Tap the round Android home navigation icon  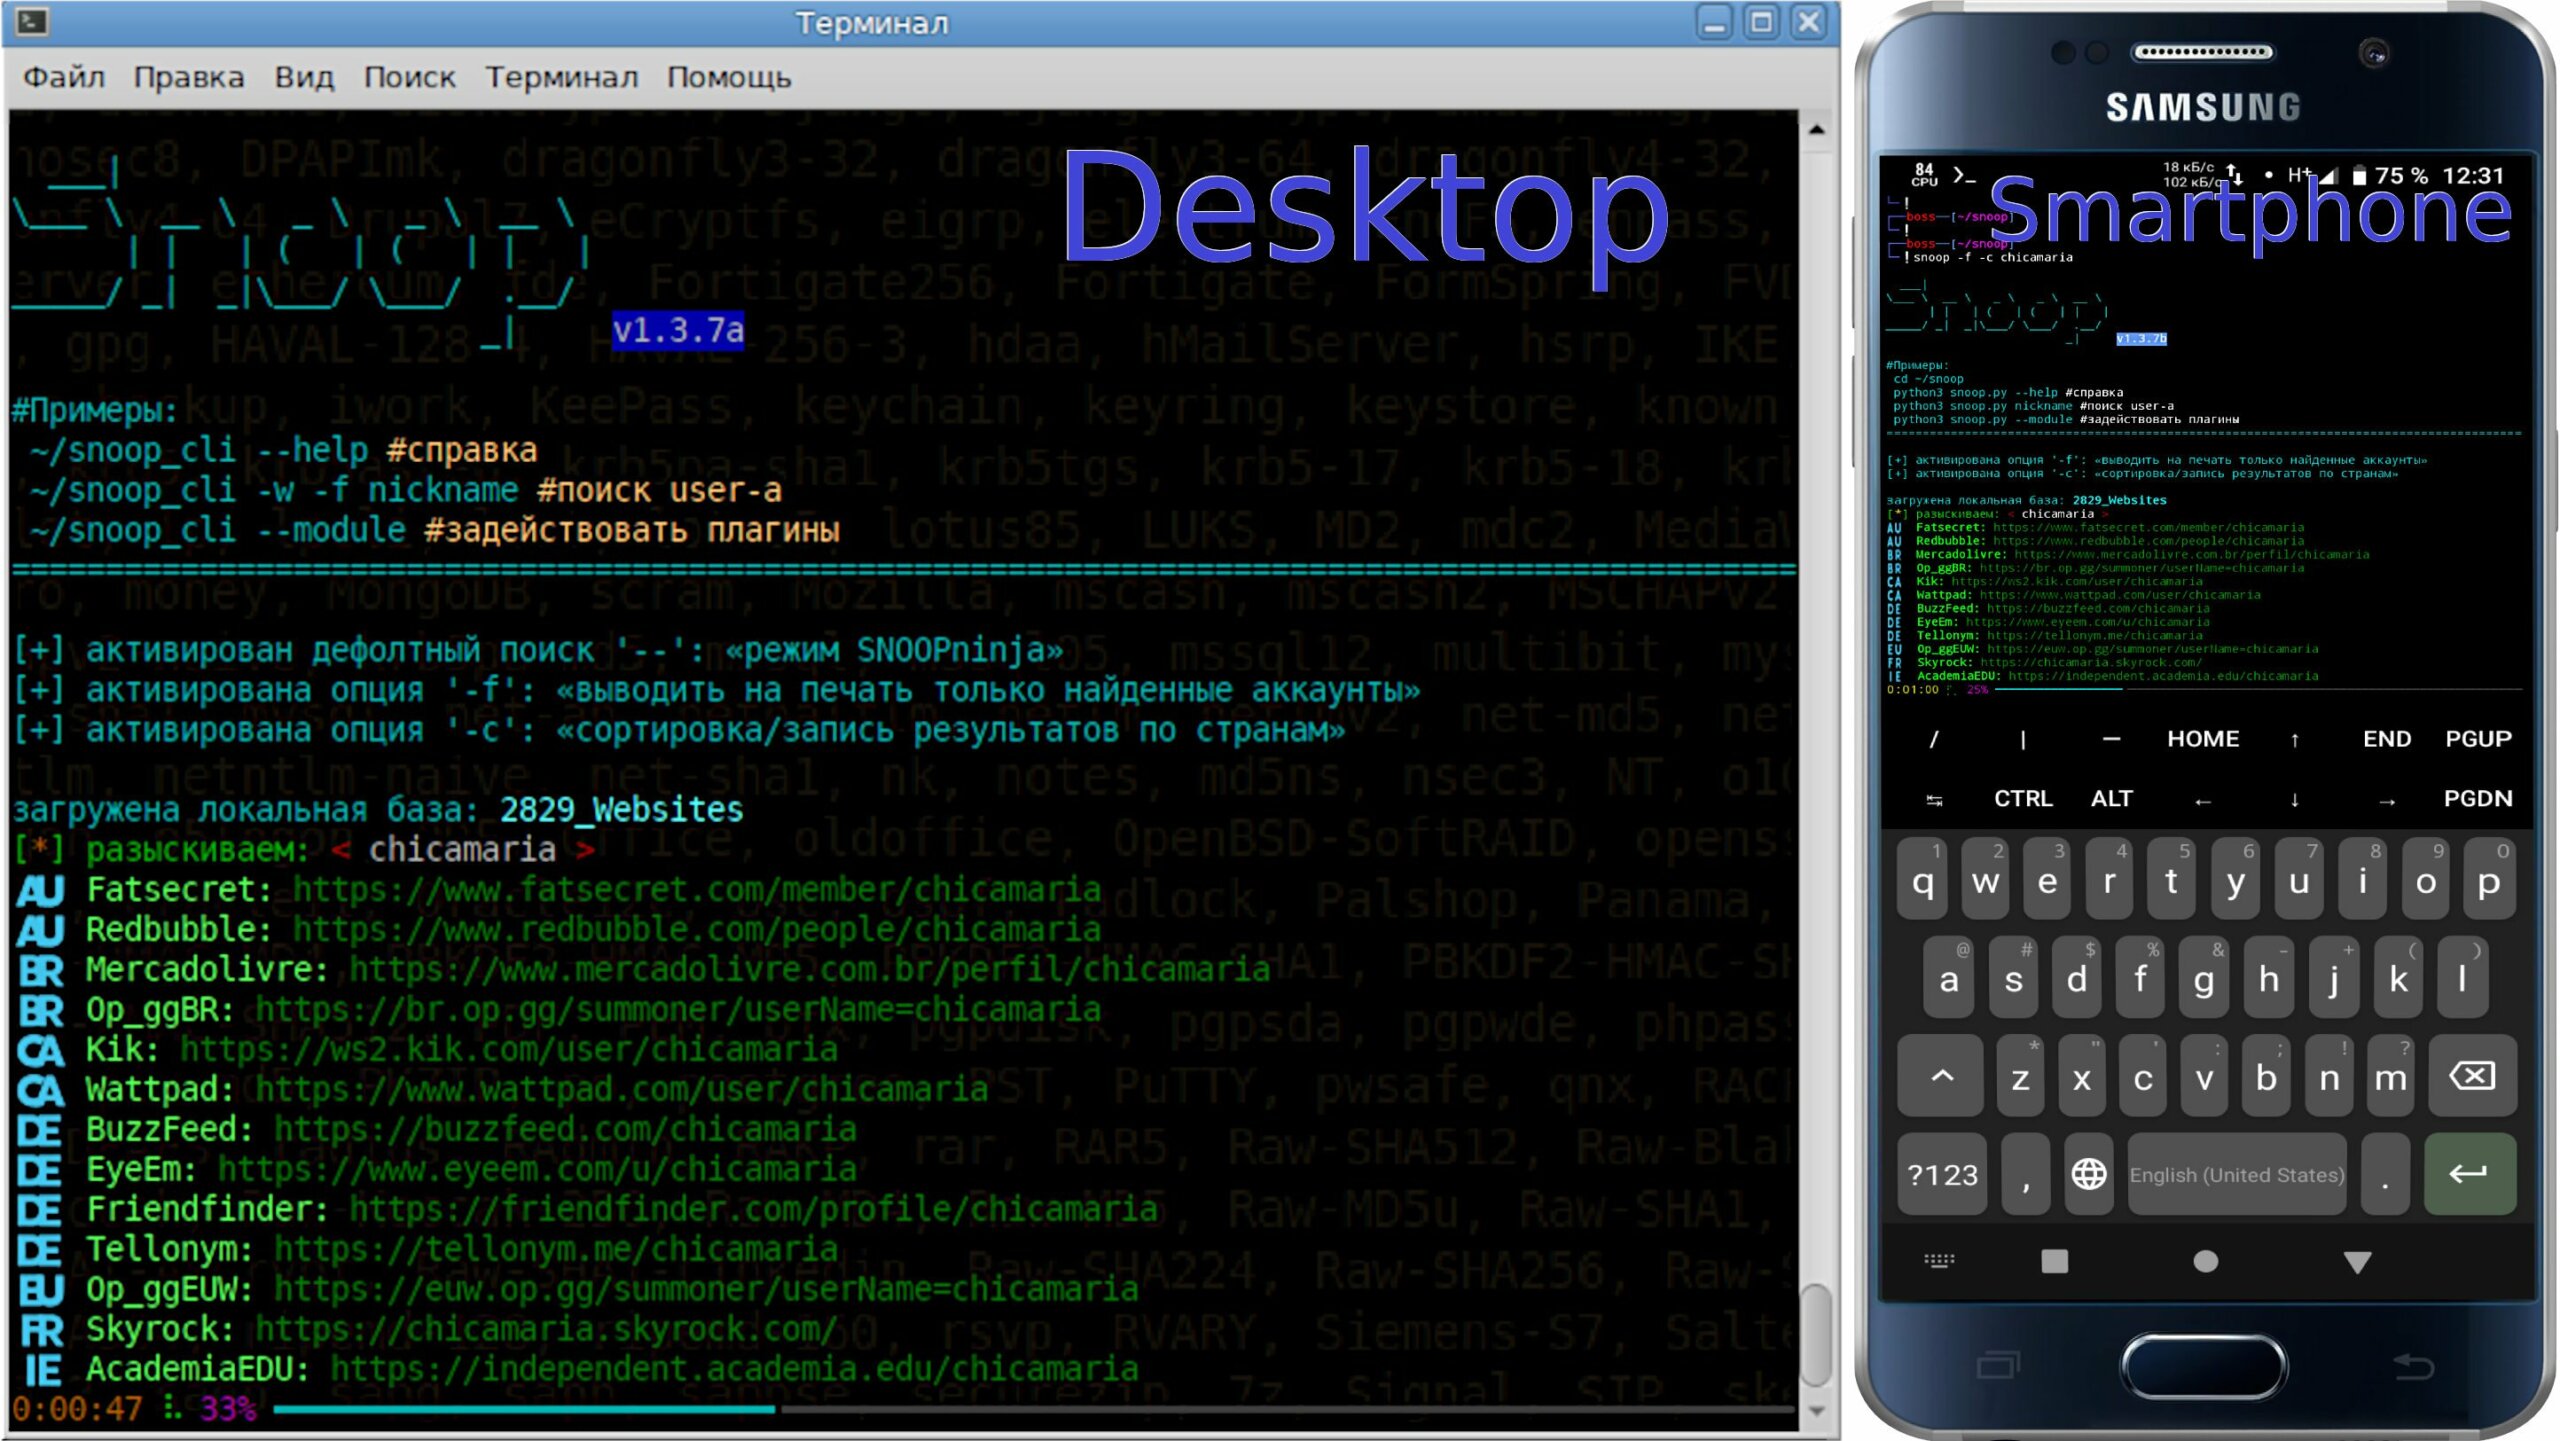click(2205, 1262)
